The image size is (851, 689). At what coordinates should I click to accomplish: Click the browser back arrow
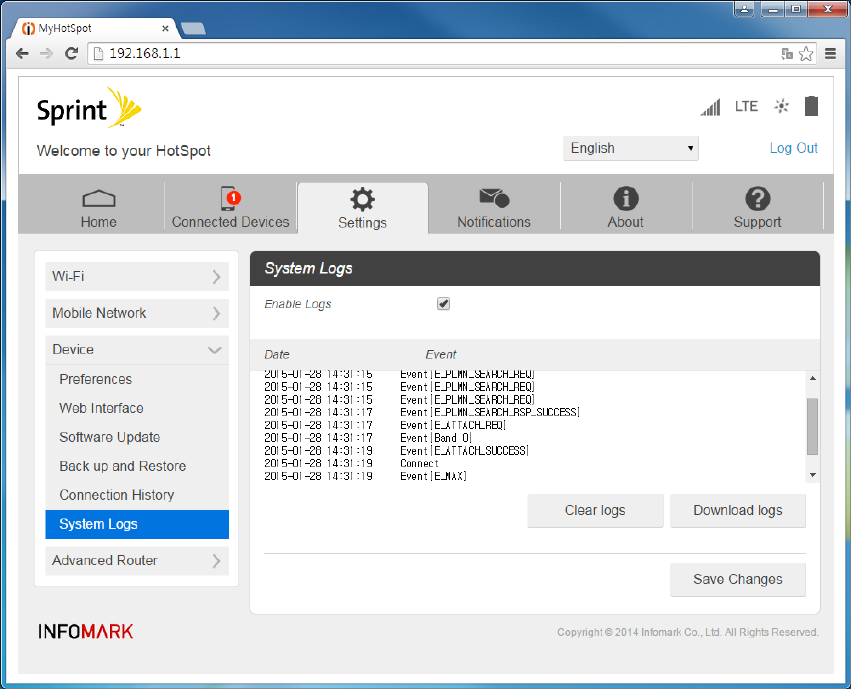pyautogui.click(x=22, y=53)
